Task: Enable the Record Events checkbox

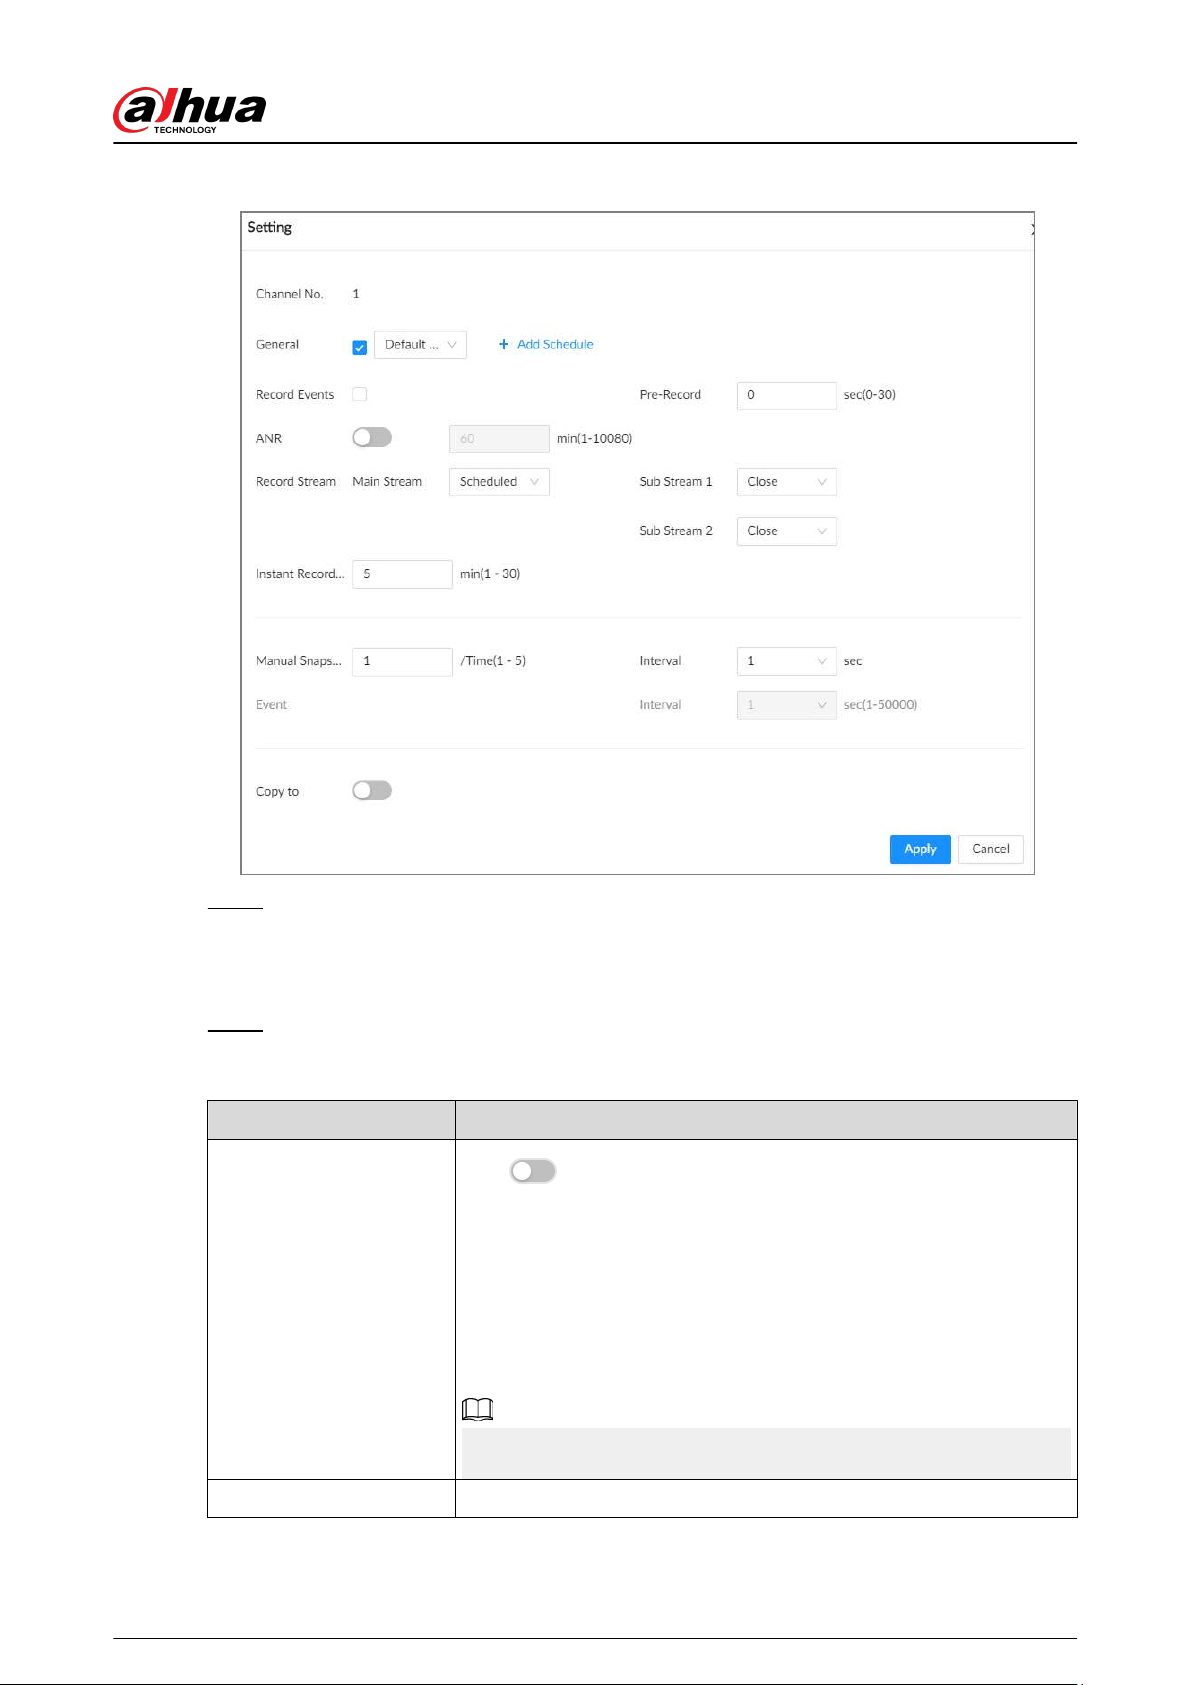Action: [x=360, y=394]
